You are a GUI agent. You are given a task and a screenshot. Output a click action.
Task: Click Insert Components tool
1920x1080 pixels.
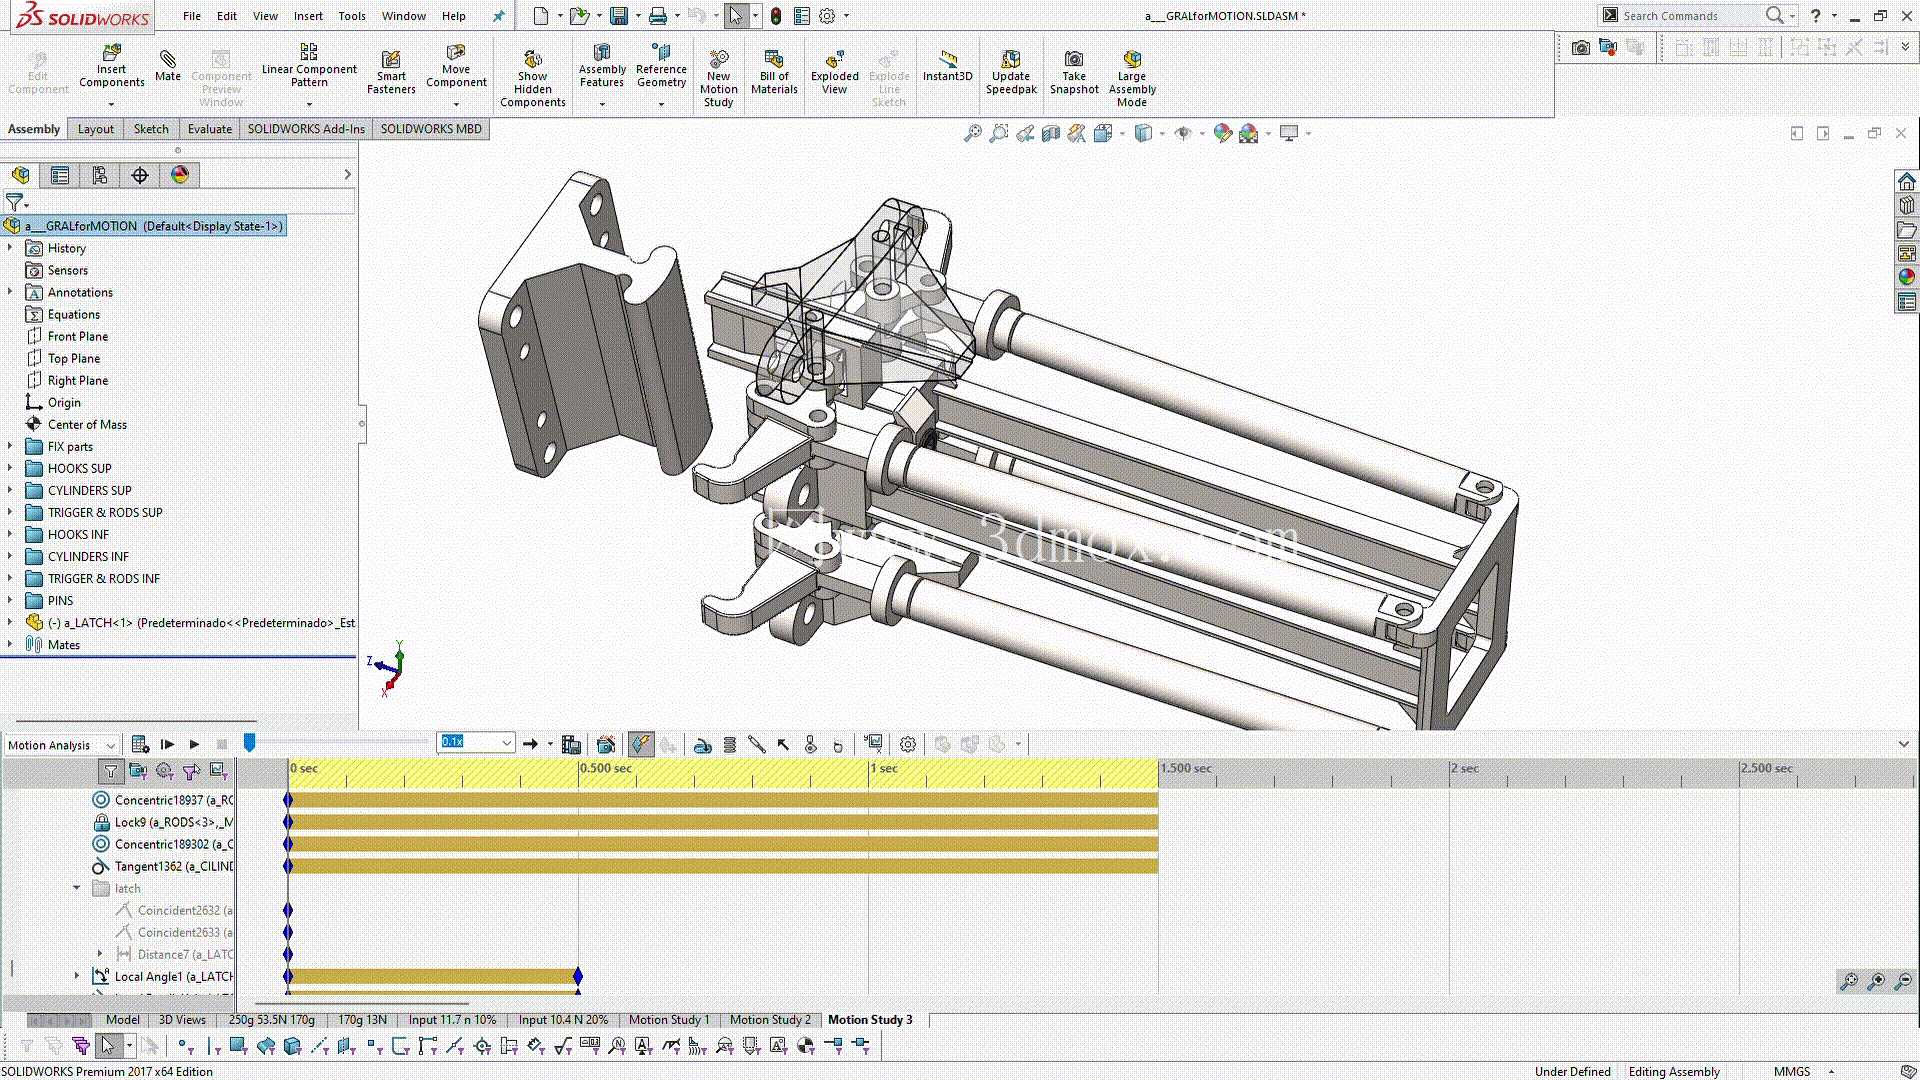111,66
